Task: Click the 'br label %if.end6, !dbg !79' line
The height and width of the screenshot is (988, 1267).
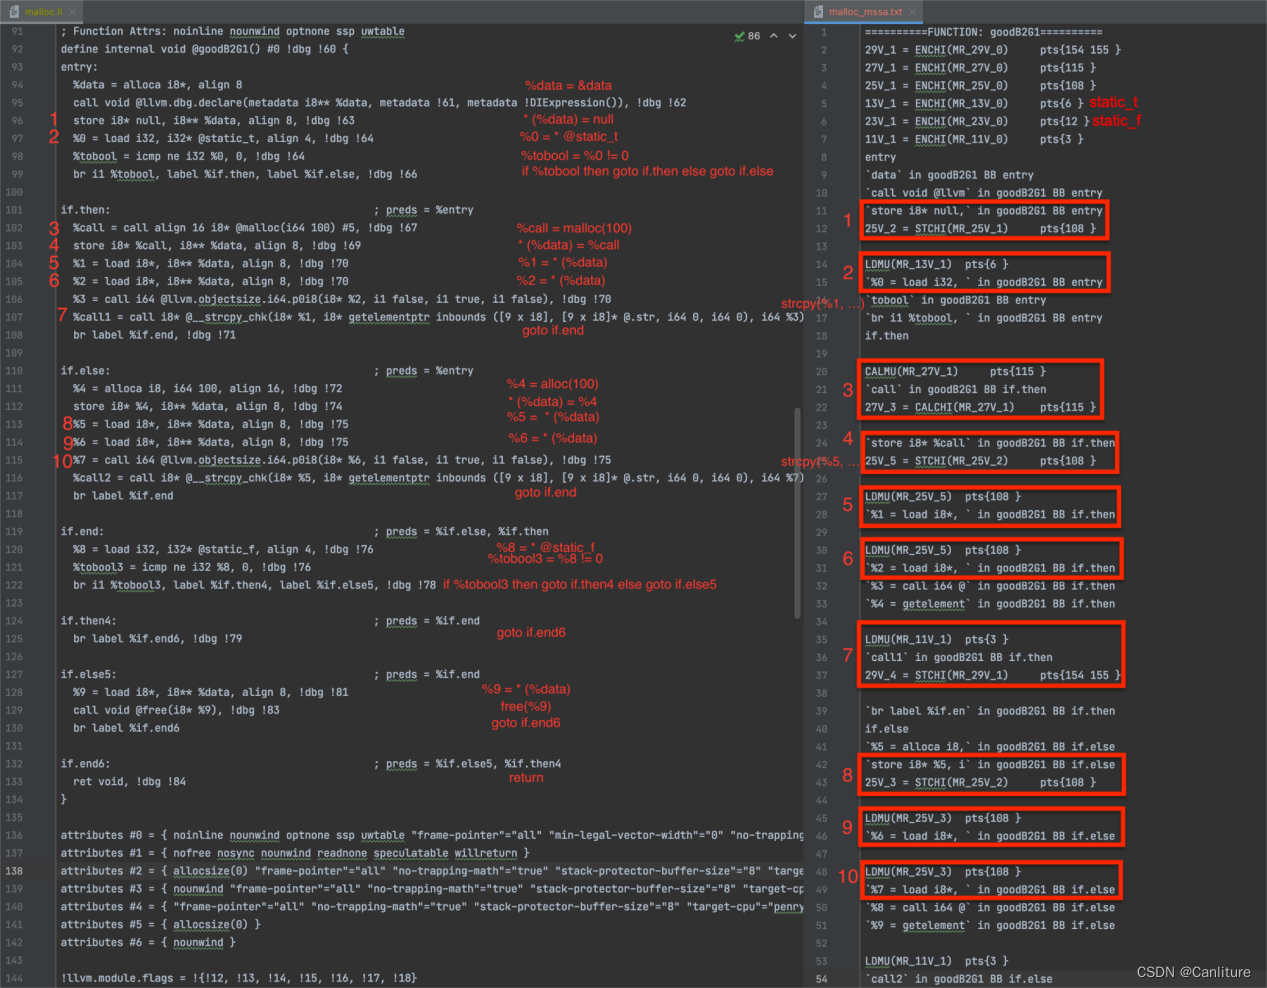Action: (x=157, y=639)
